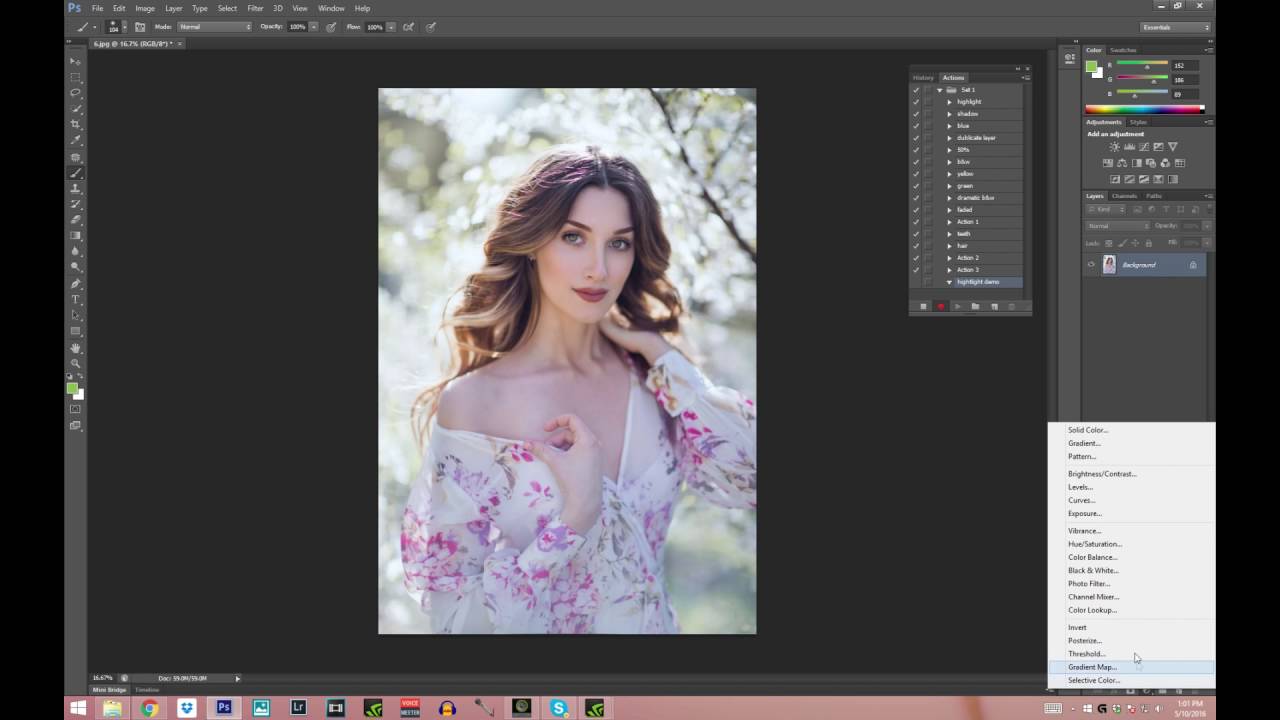Select the Zoom tool
The width and height of the screenshot is (1280, 720).
(76, 364)
